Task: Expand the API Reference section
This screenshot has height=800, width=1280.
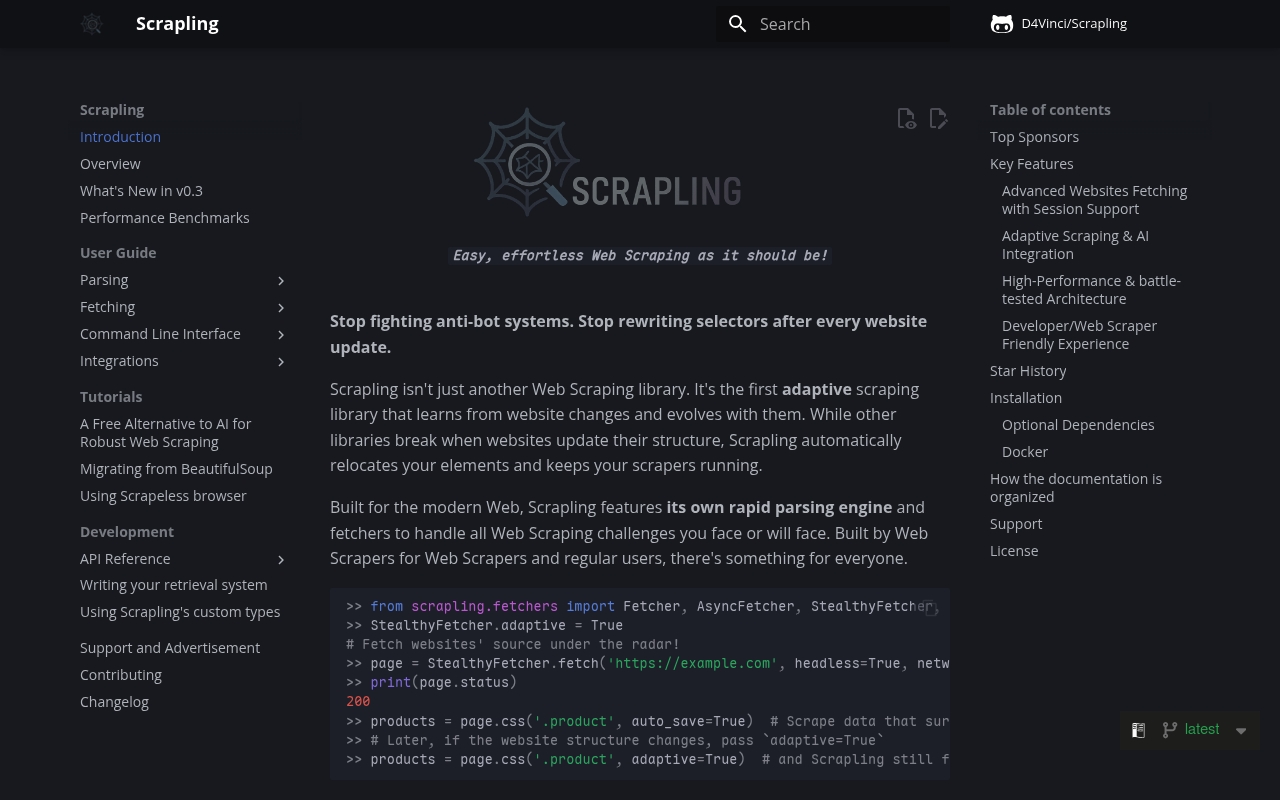Action: [281, 560]
